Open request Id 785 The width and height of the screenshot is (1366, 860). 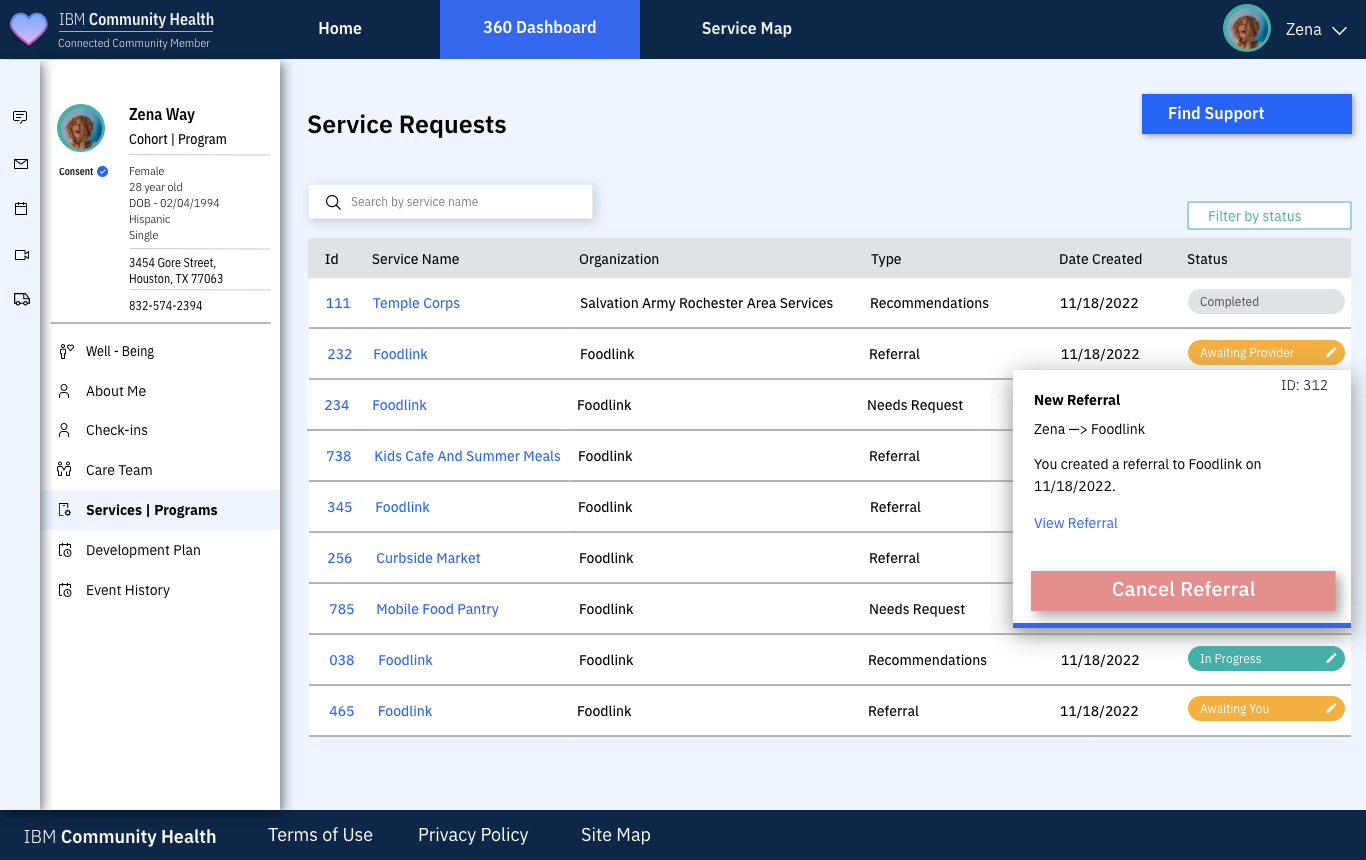click(x=342, y=609)
